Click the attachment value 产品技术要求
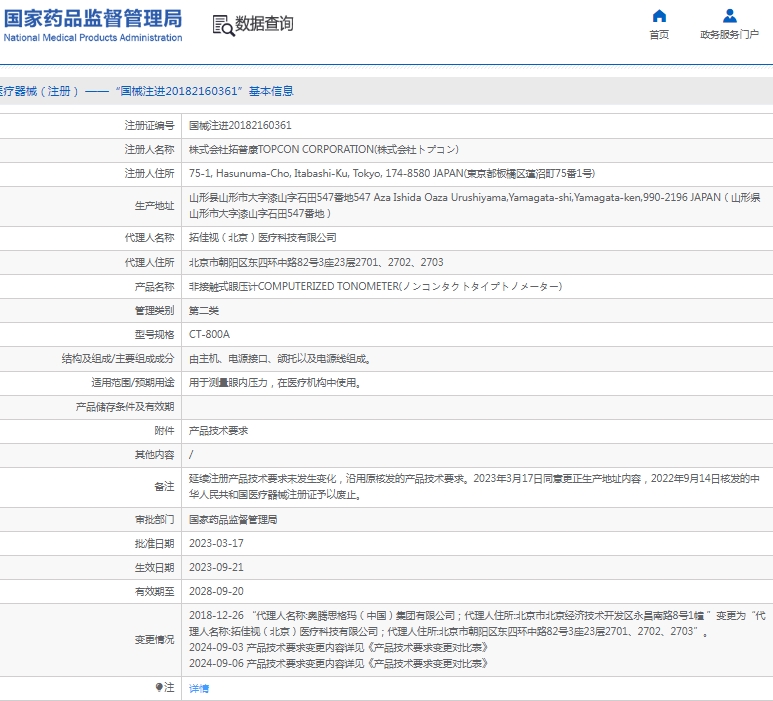 point(218,431)
